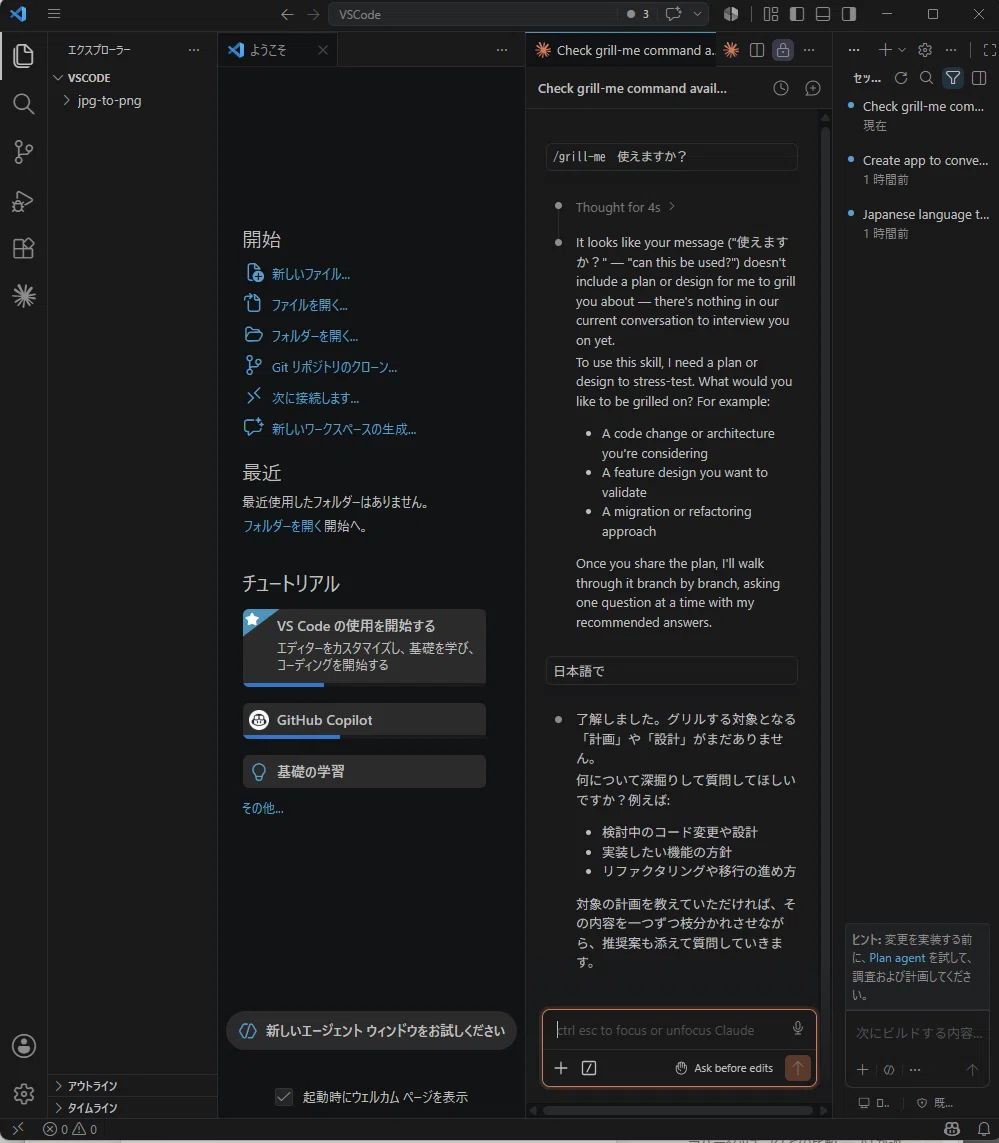Open dropdown next to new session plus
Viewport: 999px width, 1143px height.
point(902,50)
